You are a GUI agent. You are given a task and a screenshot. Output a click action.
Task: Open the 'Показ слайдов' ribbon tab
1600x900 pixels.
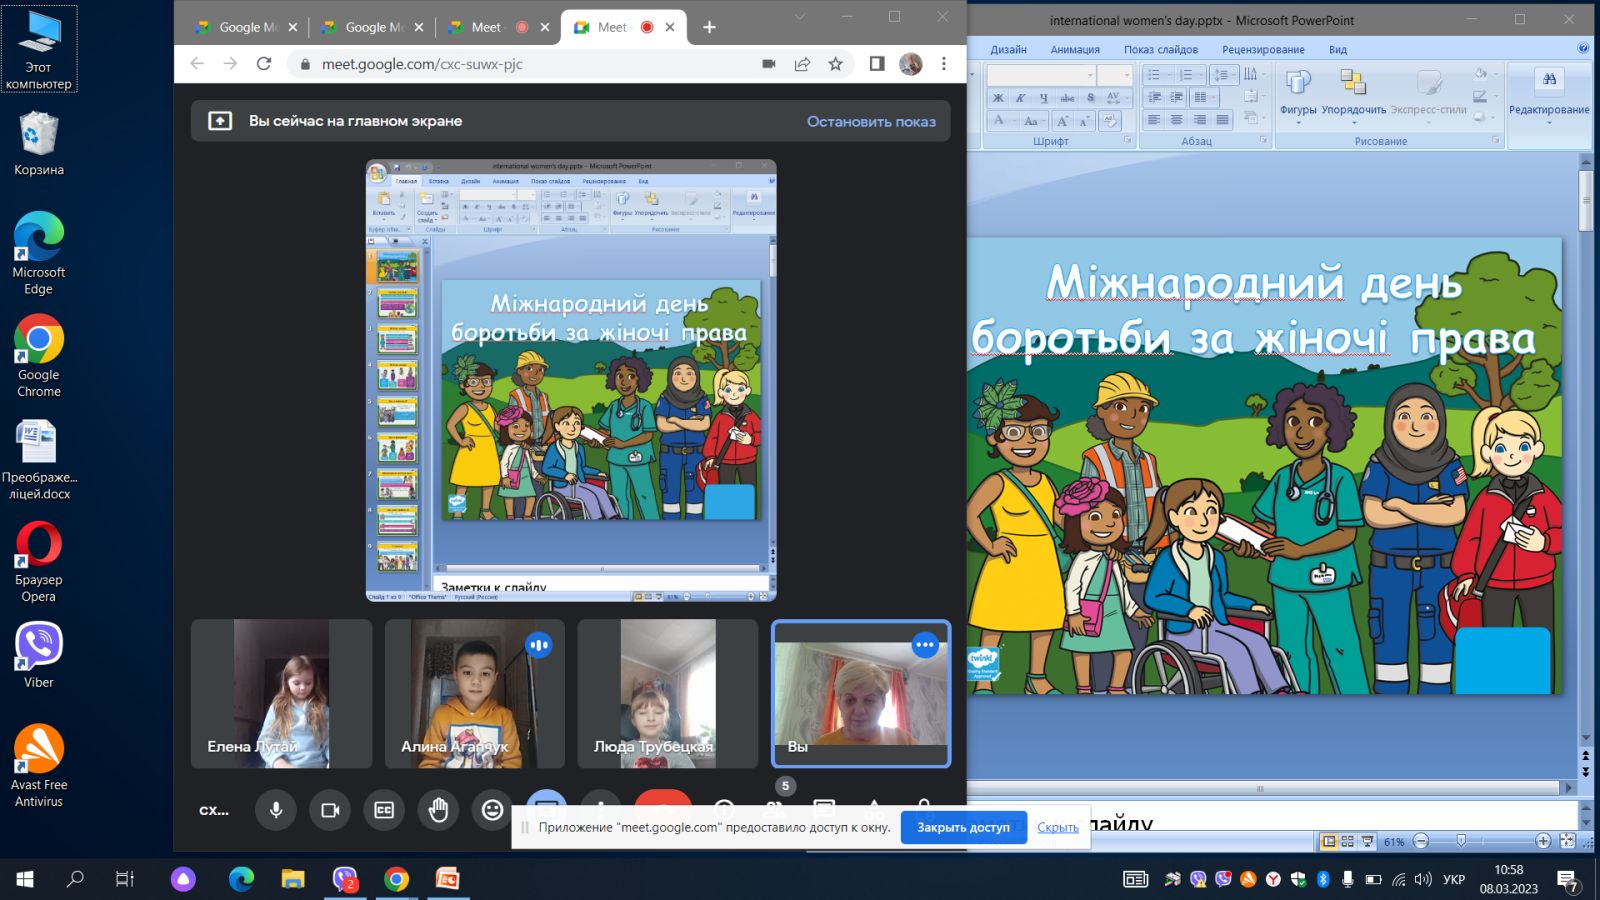point(1160,49)
